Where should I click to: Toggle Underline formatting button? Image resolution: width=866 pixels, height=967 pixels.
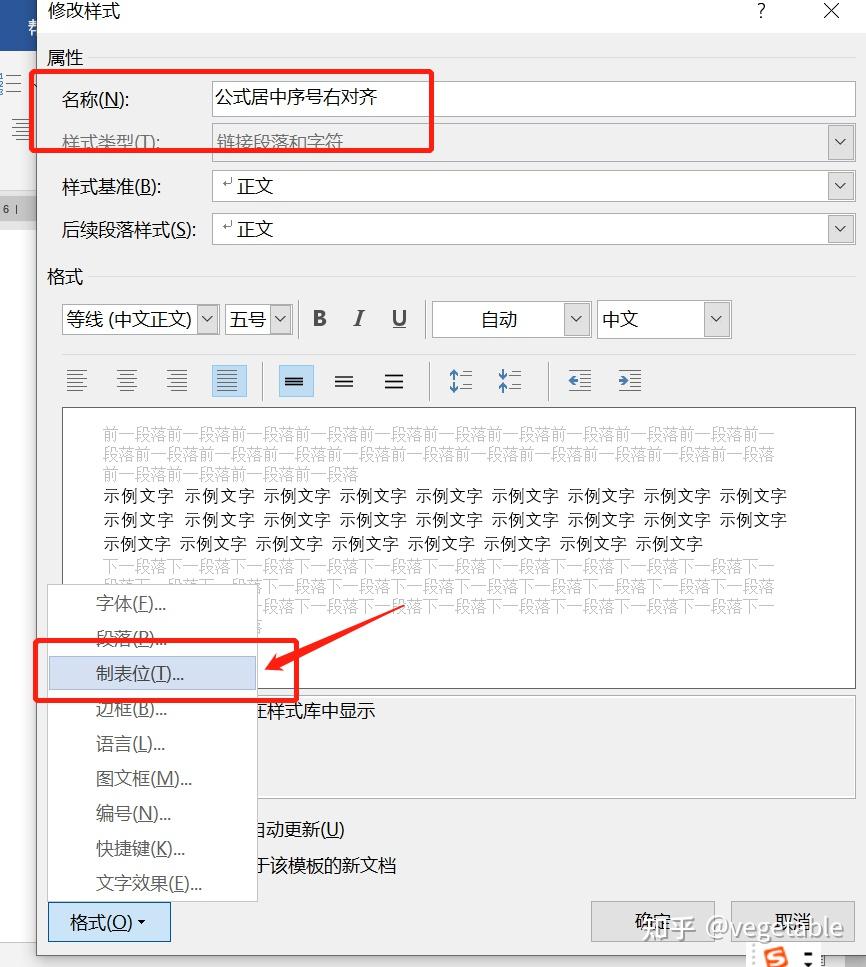tap(399, 318)
